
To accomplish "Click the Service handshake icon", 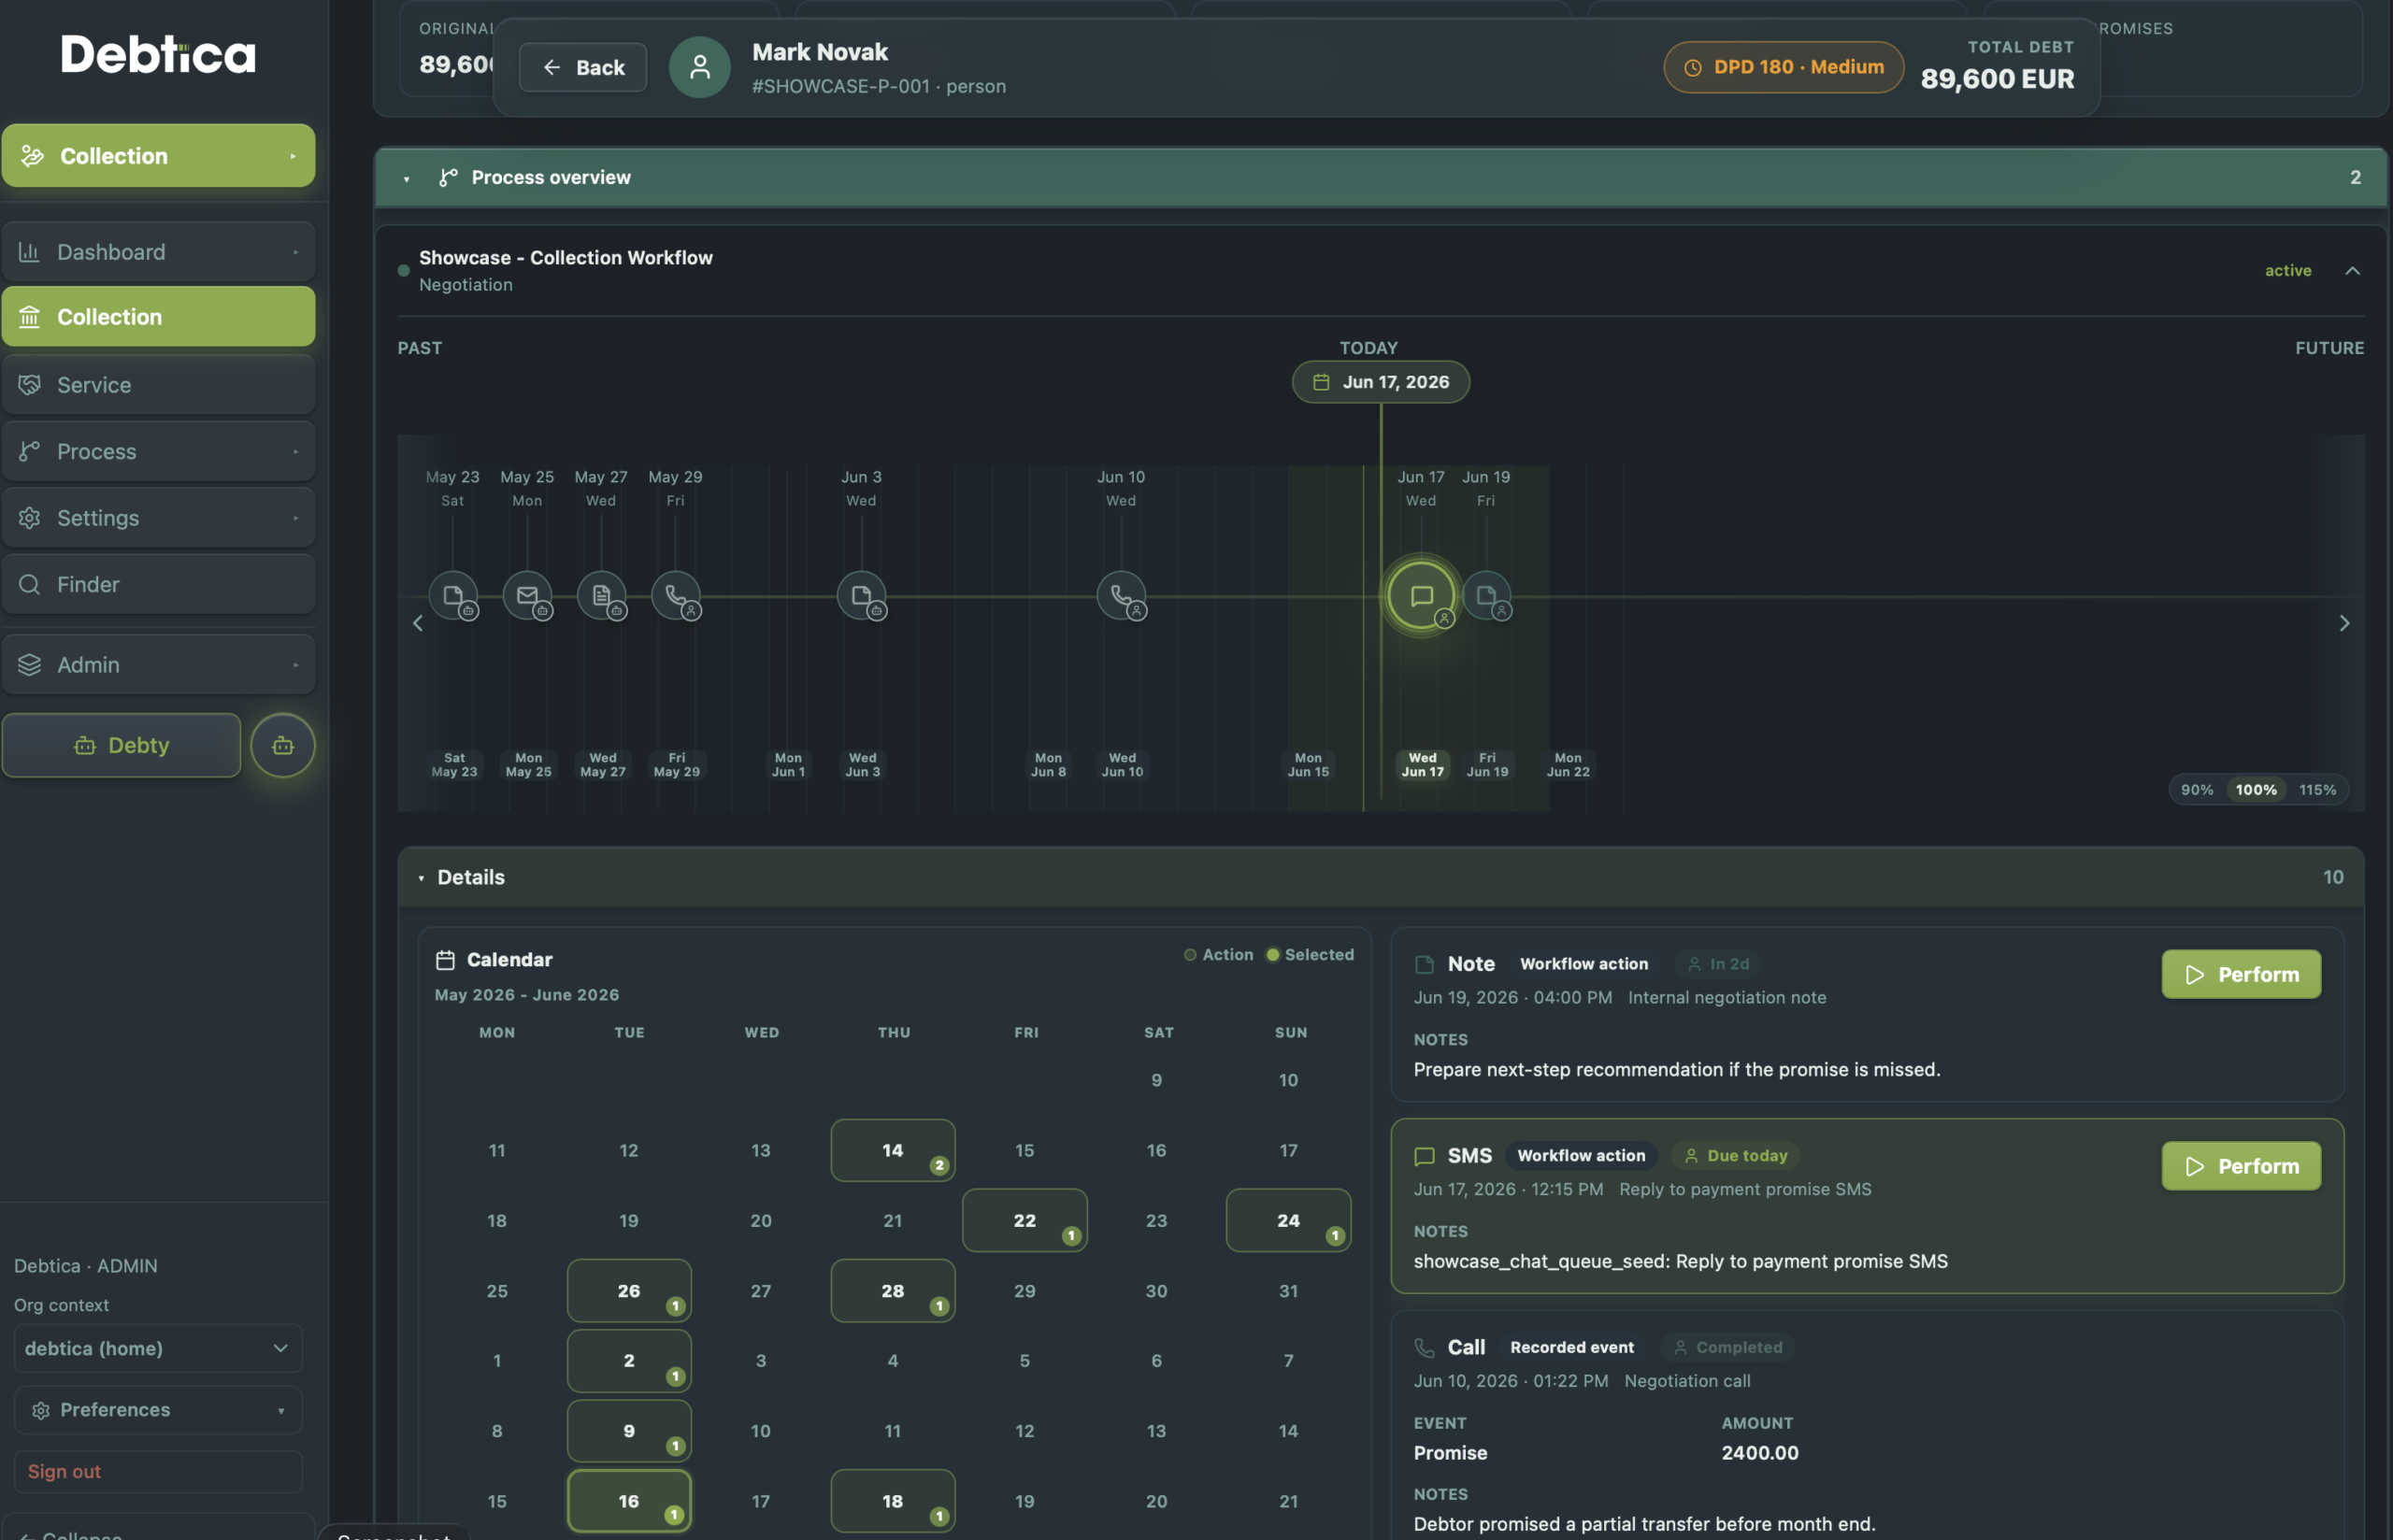I will point(29,385).
